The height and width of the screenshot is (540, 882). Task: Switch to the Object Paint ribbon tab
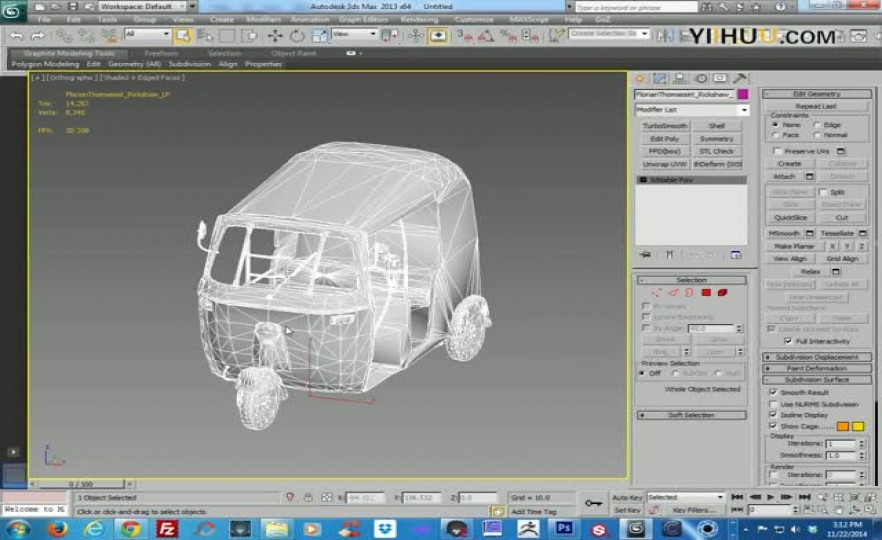click(x=294, y=53)
